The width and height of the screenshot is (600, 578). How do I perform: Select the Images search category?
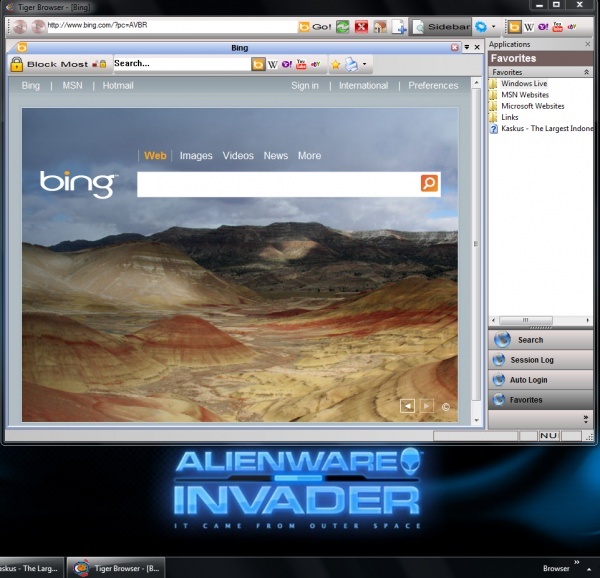point(196,156)
